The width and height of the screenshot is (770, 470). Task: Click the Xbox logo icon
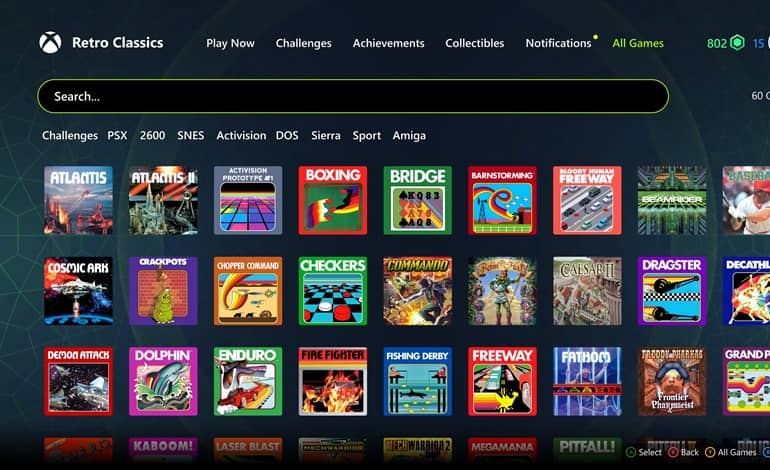pos(50,43)
